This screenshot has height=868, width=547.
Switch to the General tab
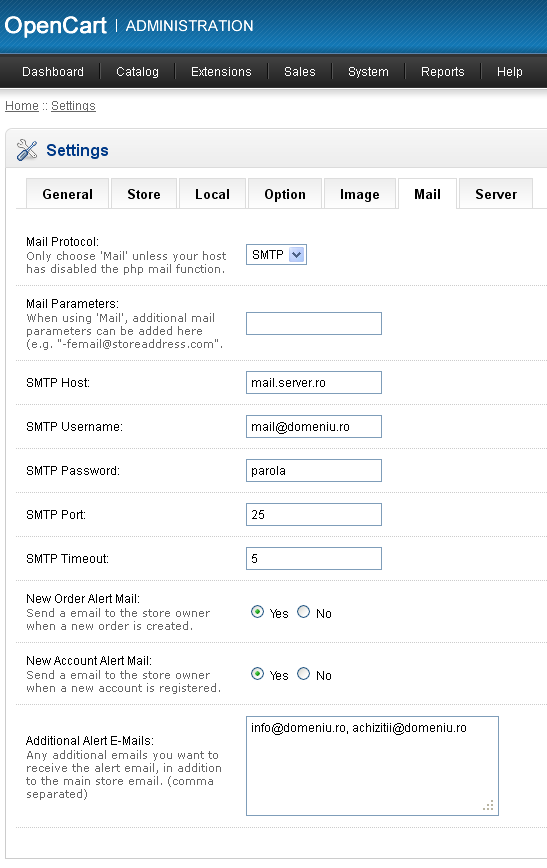[68, 194]
